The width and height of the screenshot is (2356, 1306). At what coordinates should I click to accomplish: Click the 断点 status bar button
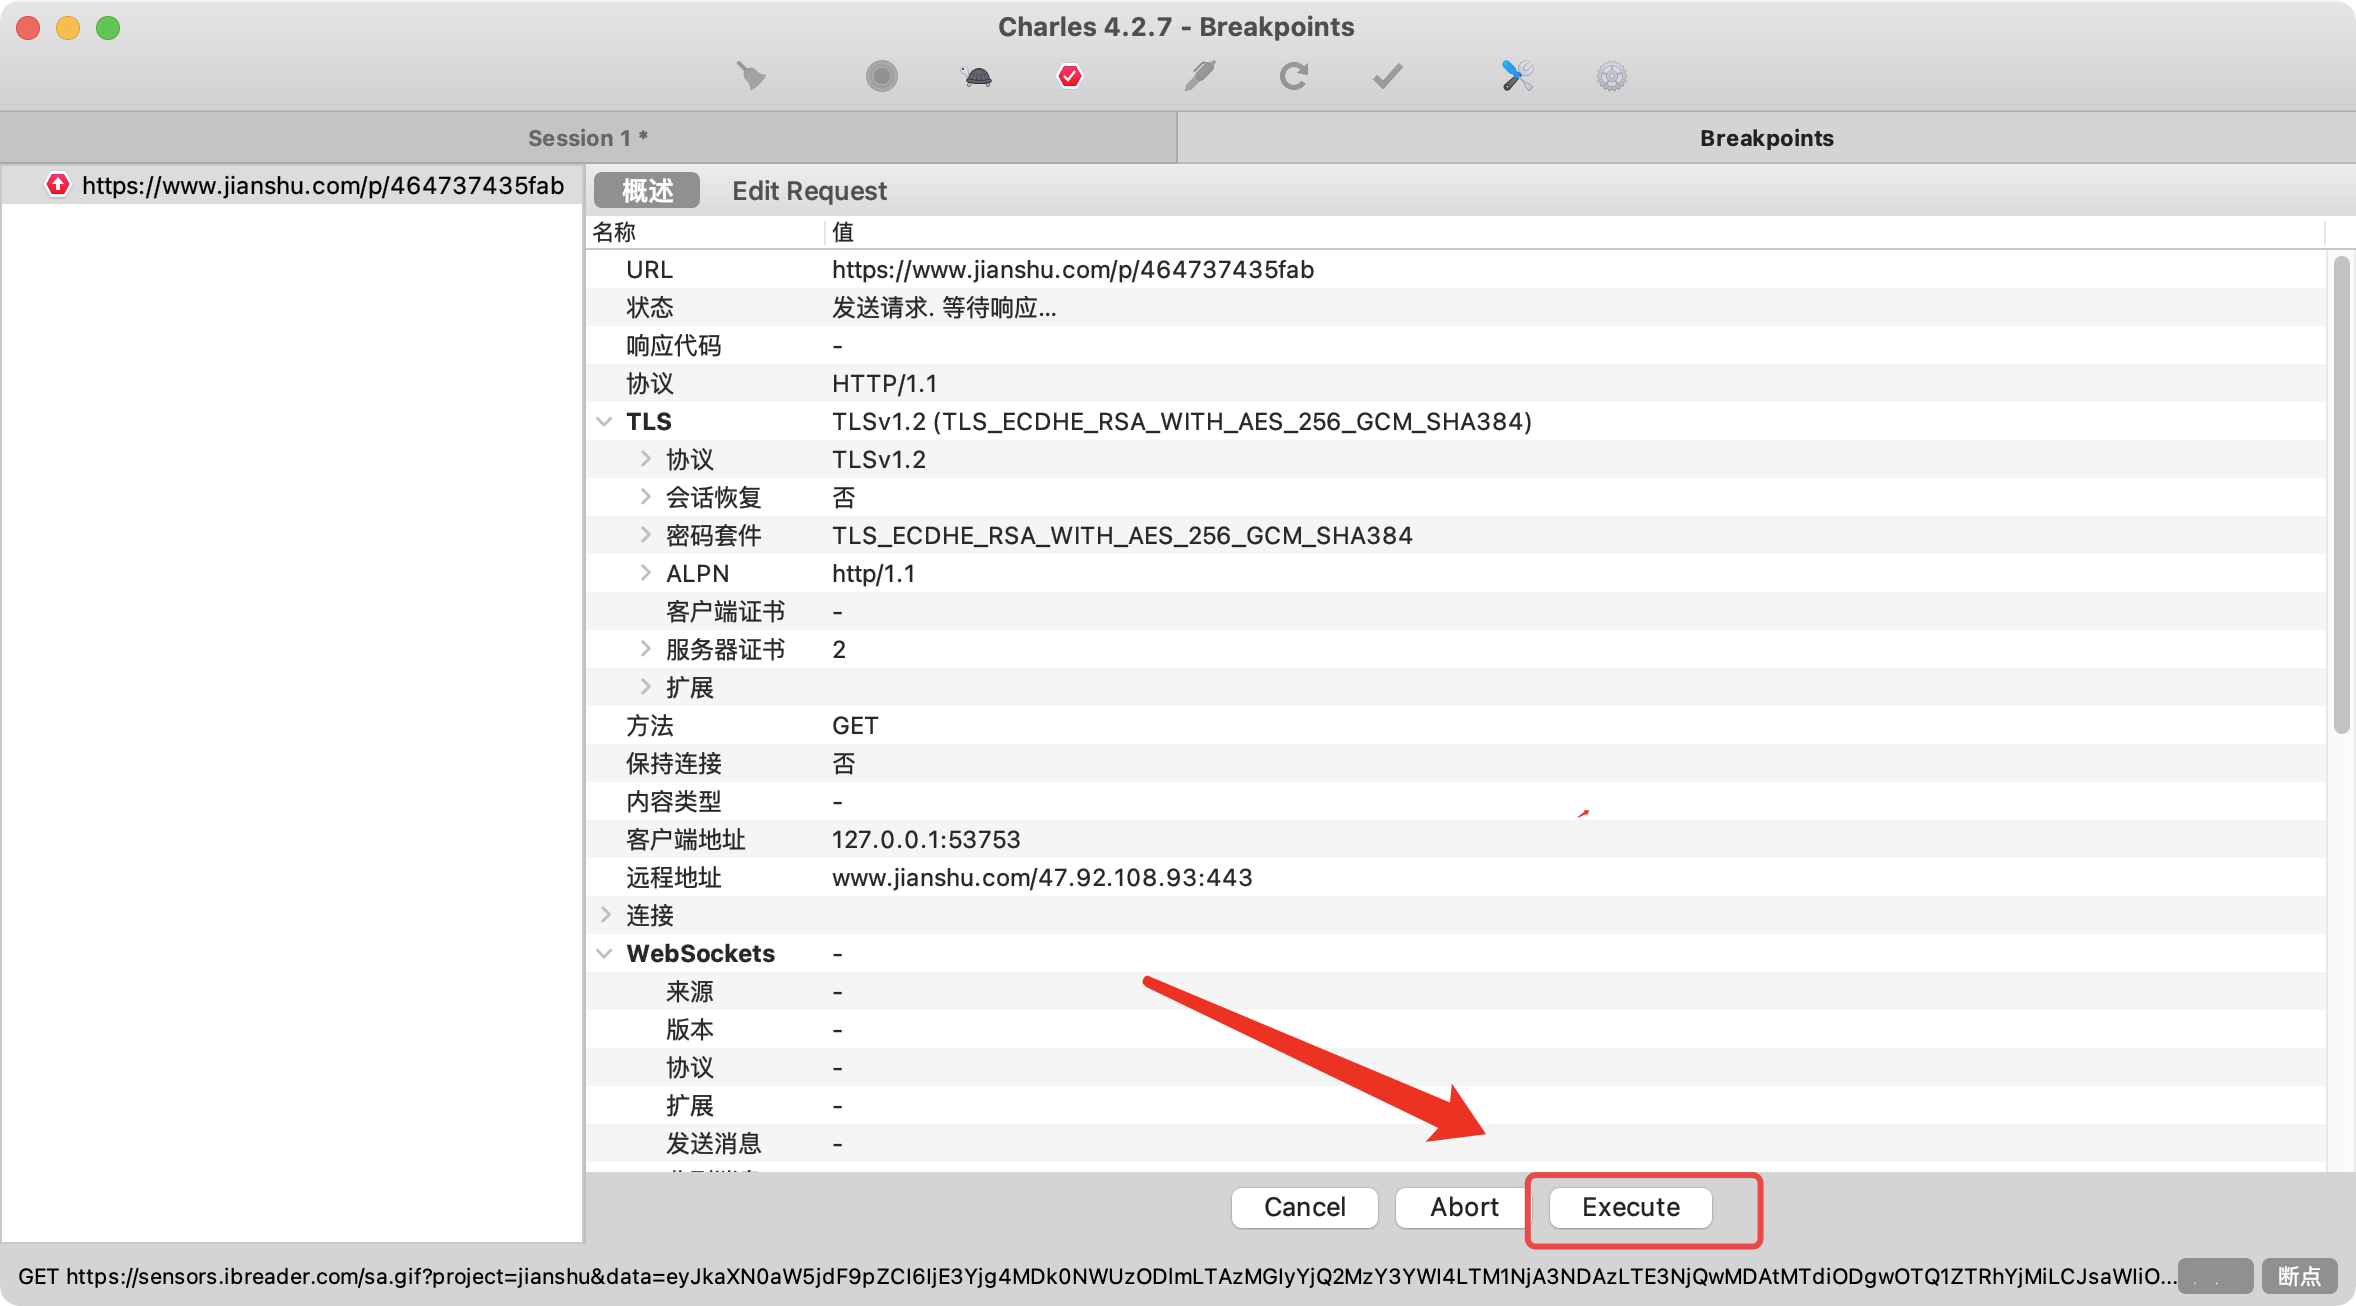(x=2299, y=1276)
